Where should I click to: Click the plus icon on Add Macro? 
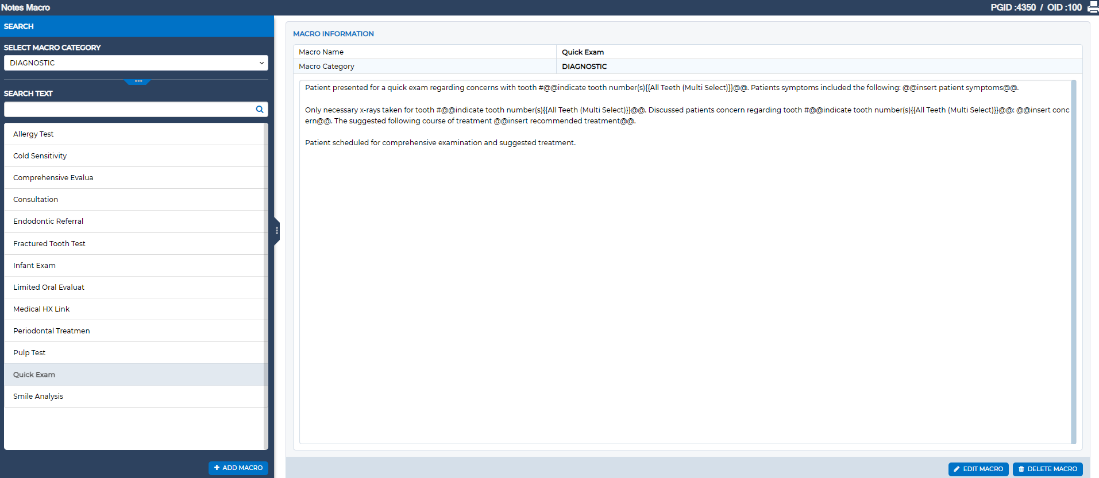[x=217, y=467]
